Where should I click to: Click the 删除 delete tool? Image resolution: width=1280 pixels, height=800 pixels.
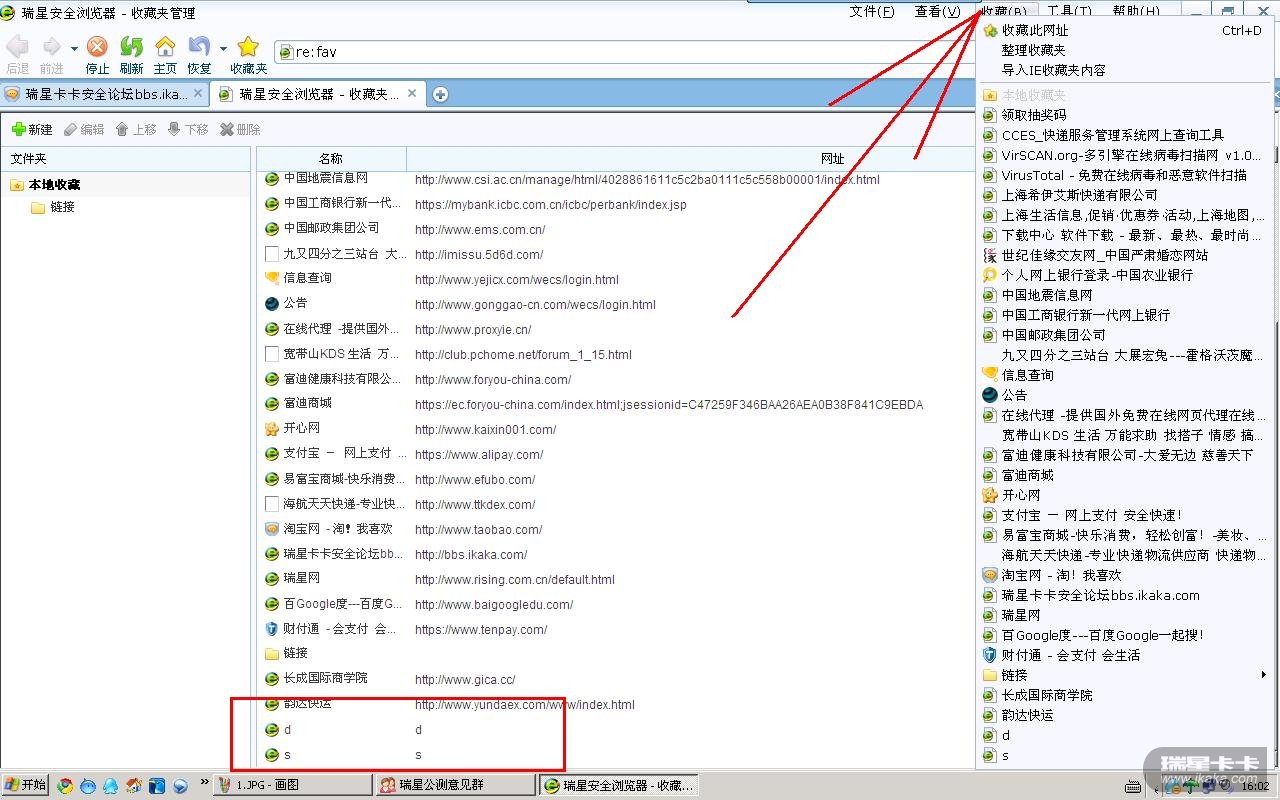(x=240, y=129)
